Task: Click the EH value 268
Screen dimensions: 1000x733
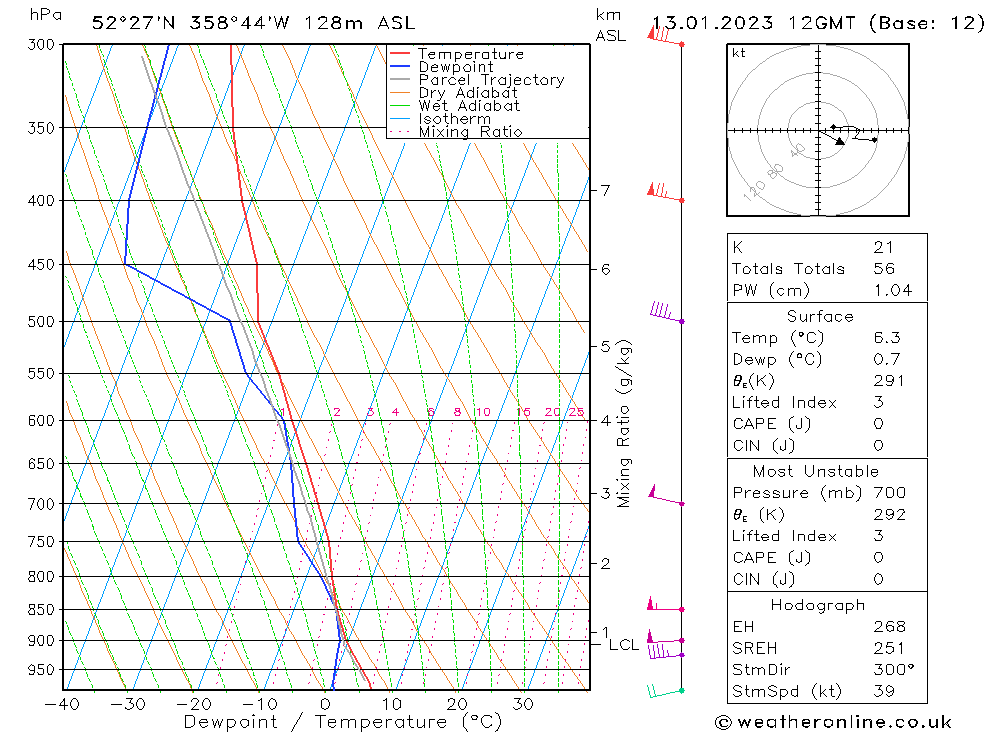Action: pyautogui.click(x=890, y=626)
